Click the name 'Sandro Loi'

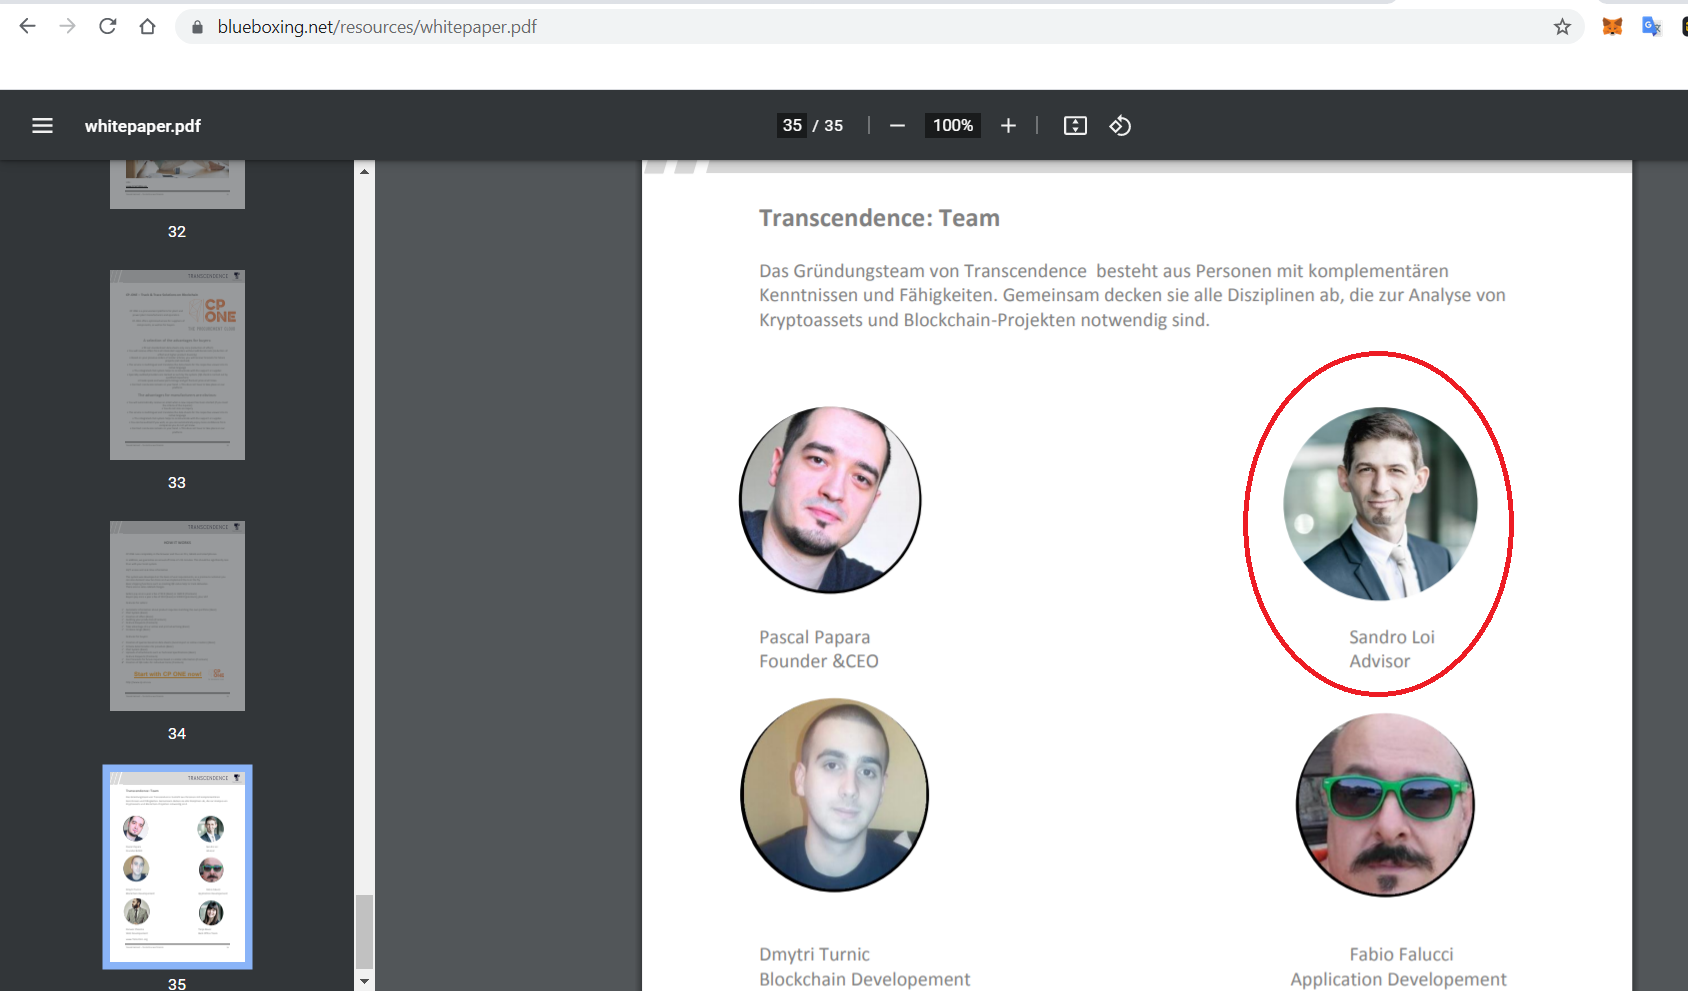[x=1391, y=637]
